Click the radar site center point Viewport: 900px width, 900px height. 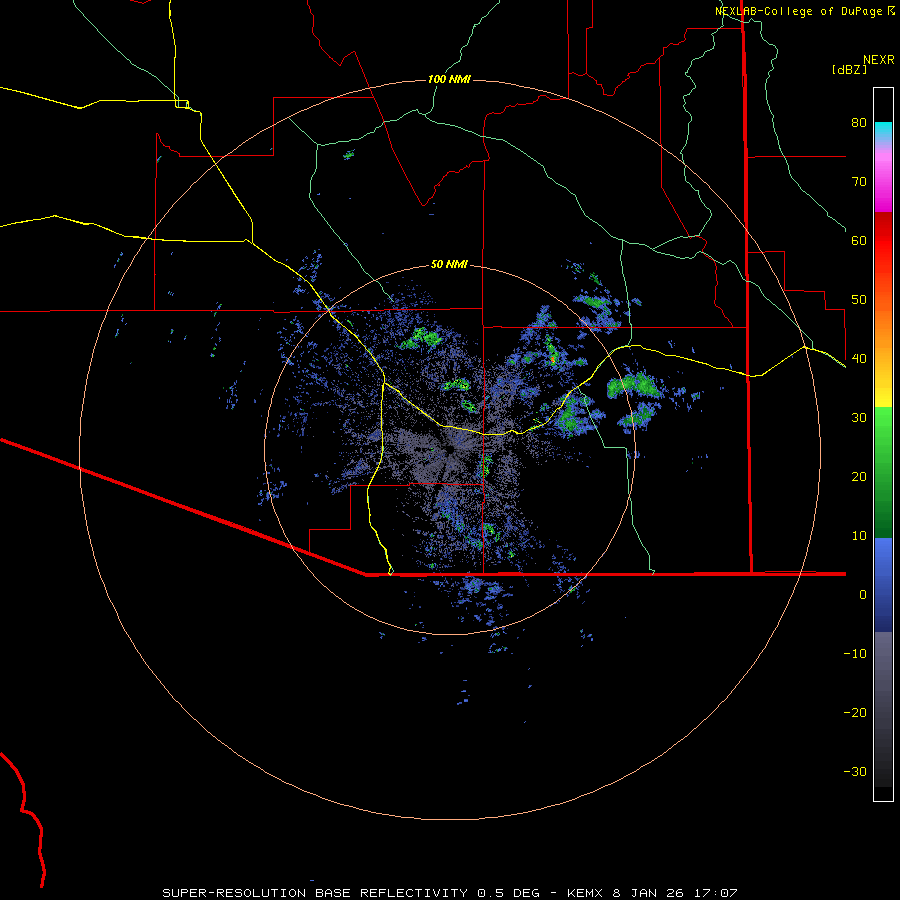coord(450,450)
